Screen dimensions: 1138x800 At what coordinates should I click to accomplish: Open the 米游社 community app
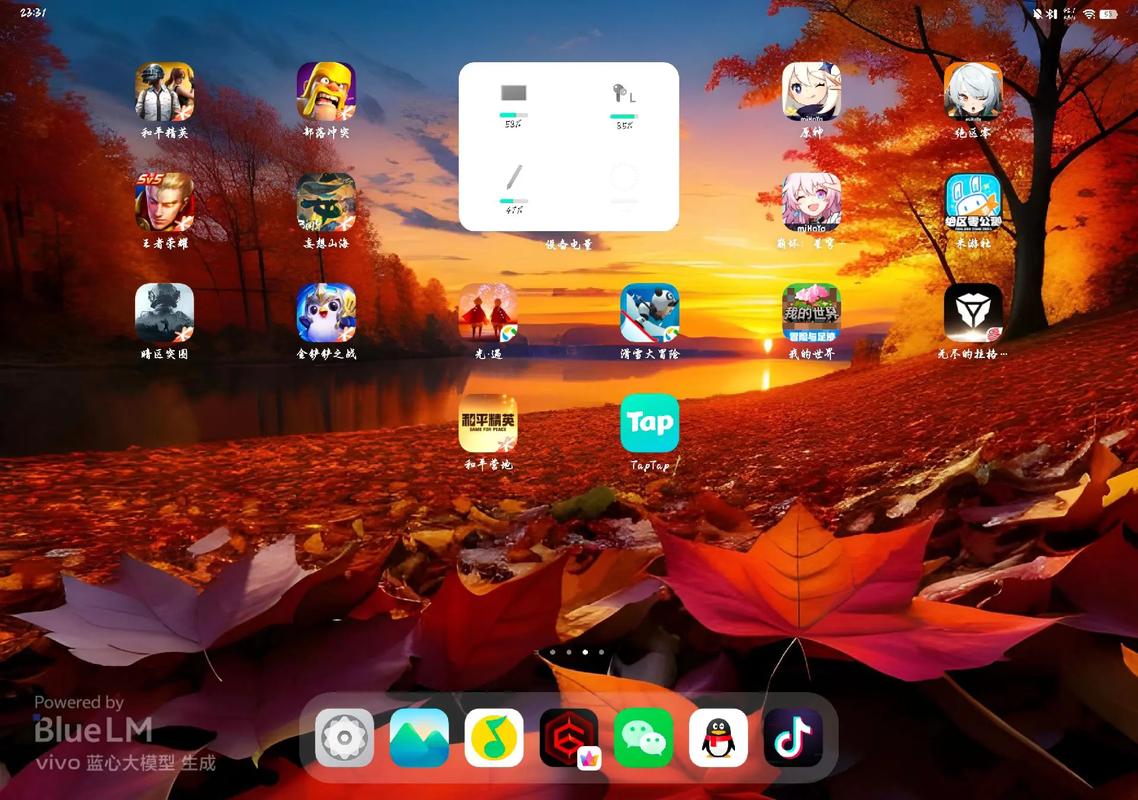(x=973, y=202)
